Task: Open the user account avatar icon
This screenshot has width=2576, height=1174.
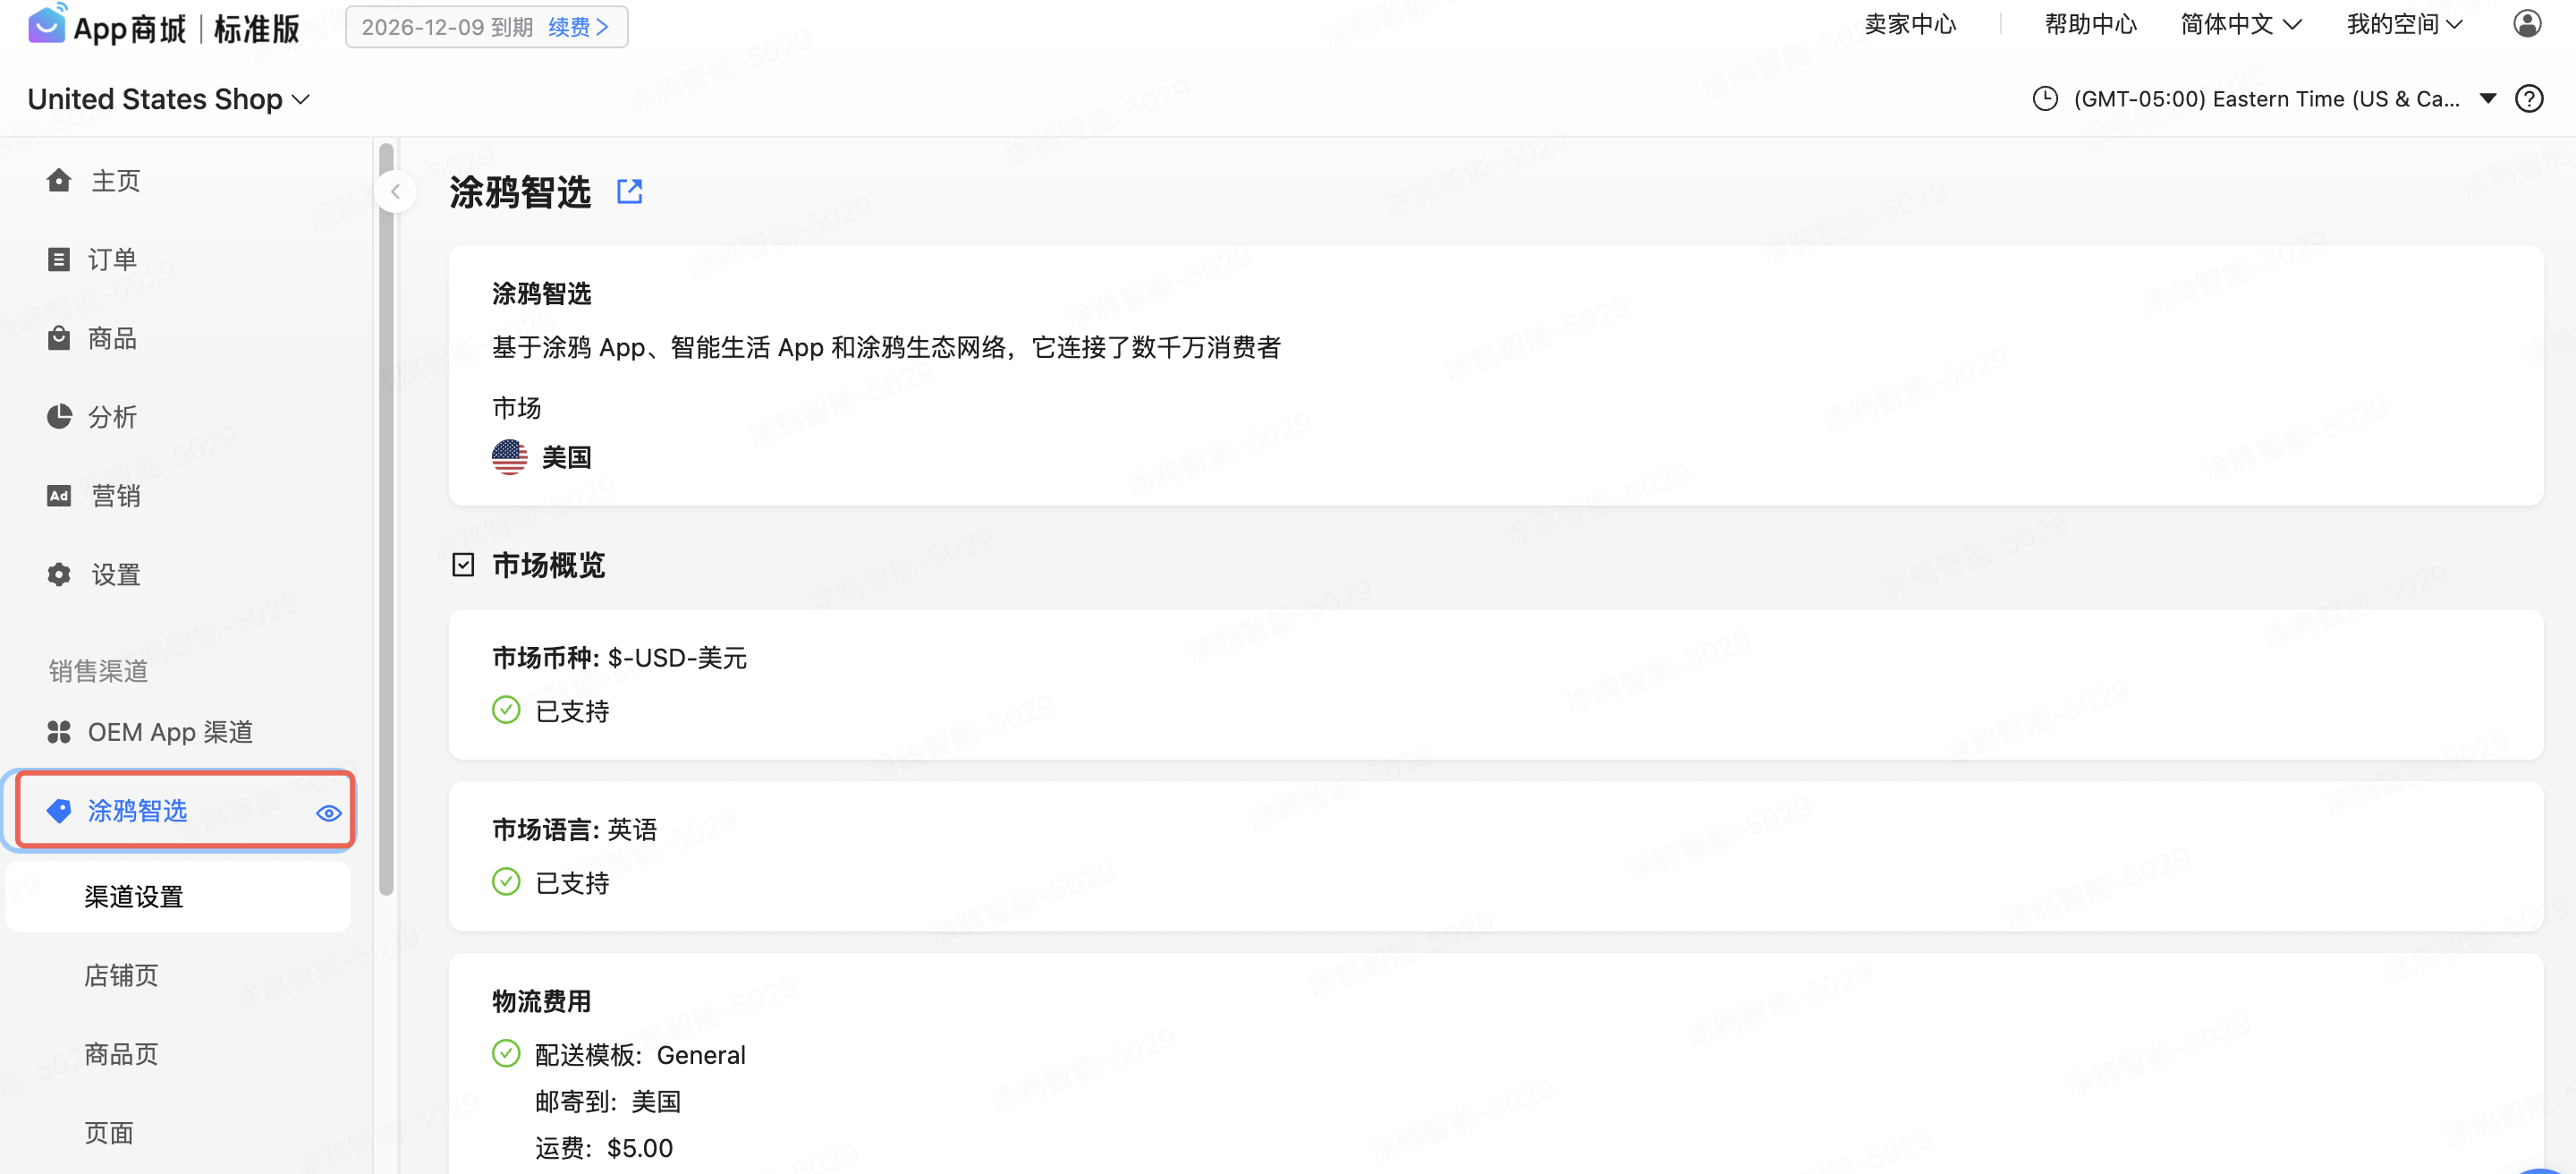Action: (2526, 24)
